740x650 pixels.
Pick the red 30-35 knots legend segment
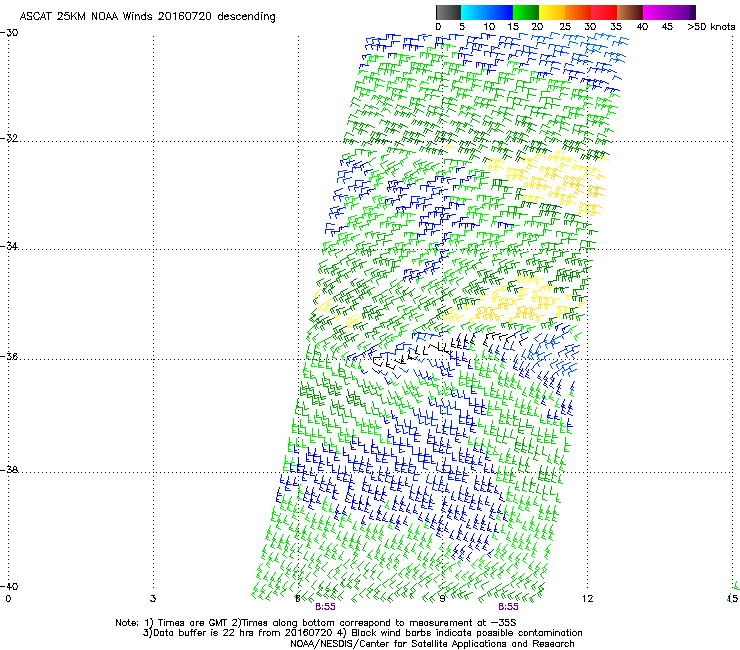[x=604, y=12]
